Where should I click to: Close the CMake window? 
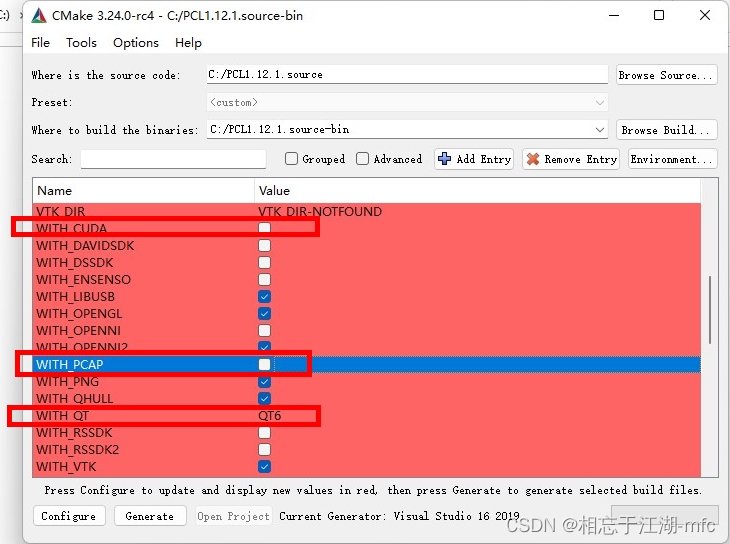click(704, 15)
